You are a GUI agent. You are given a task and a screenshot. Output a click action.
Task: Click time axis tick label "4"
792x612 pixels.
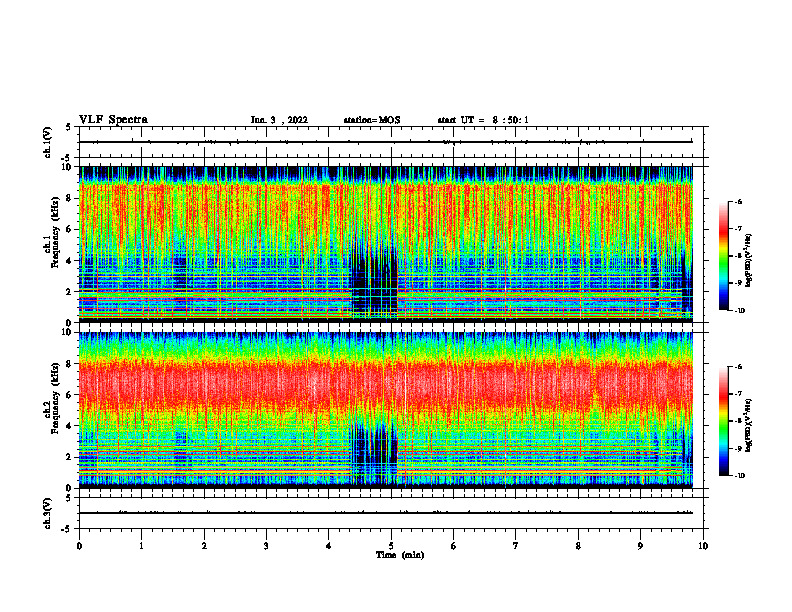point(328,546)
